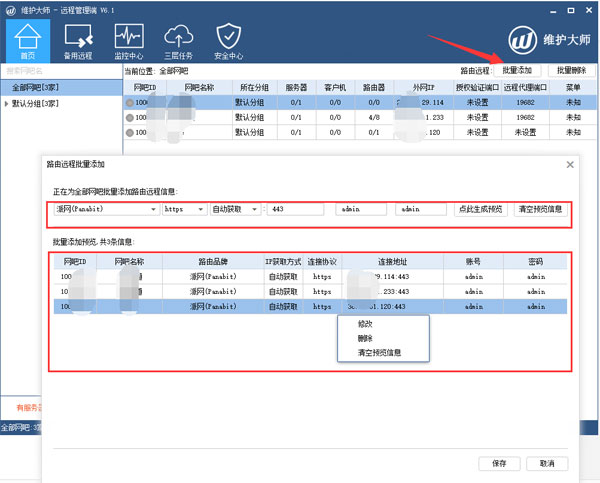The height and width of the screenshot is (483, 600).
Task: Click the 路由器 column header
Action: pos(374,87)
